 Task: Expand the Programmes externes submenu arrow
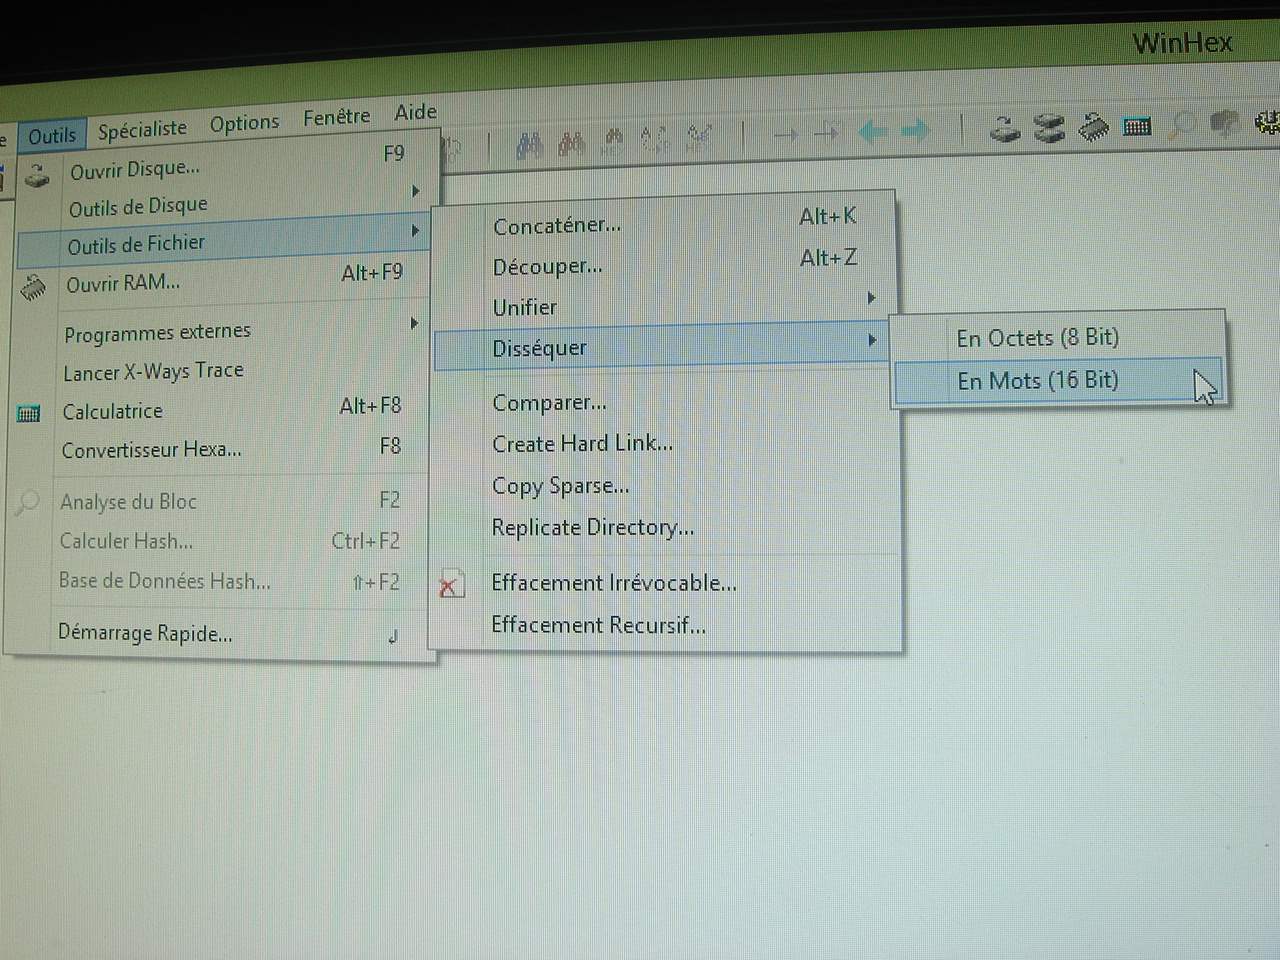414,323
